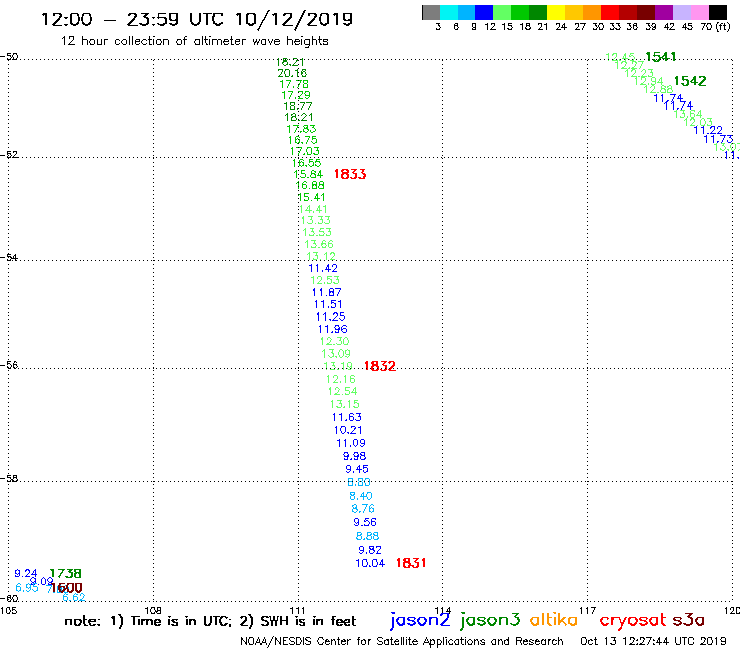Click the cyan 6 ft legend swatch
The image size is (740, 650).
pyautogui.click(x=448, y=12)
